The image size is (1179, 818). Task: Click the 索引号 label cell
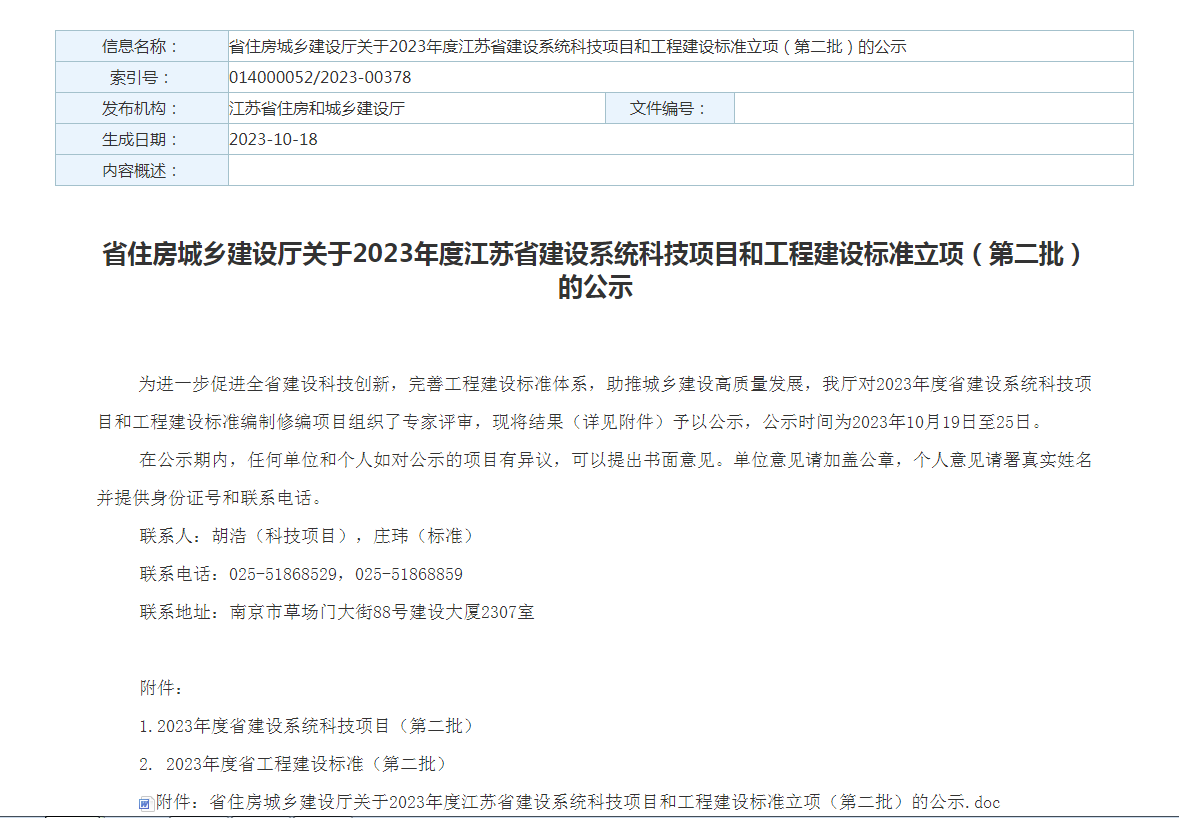(x=141, y=77)
